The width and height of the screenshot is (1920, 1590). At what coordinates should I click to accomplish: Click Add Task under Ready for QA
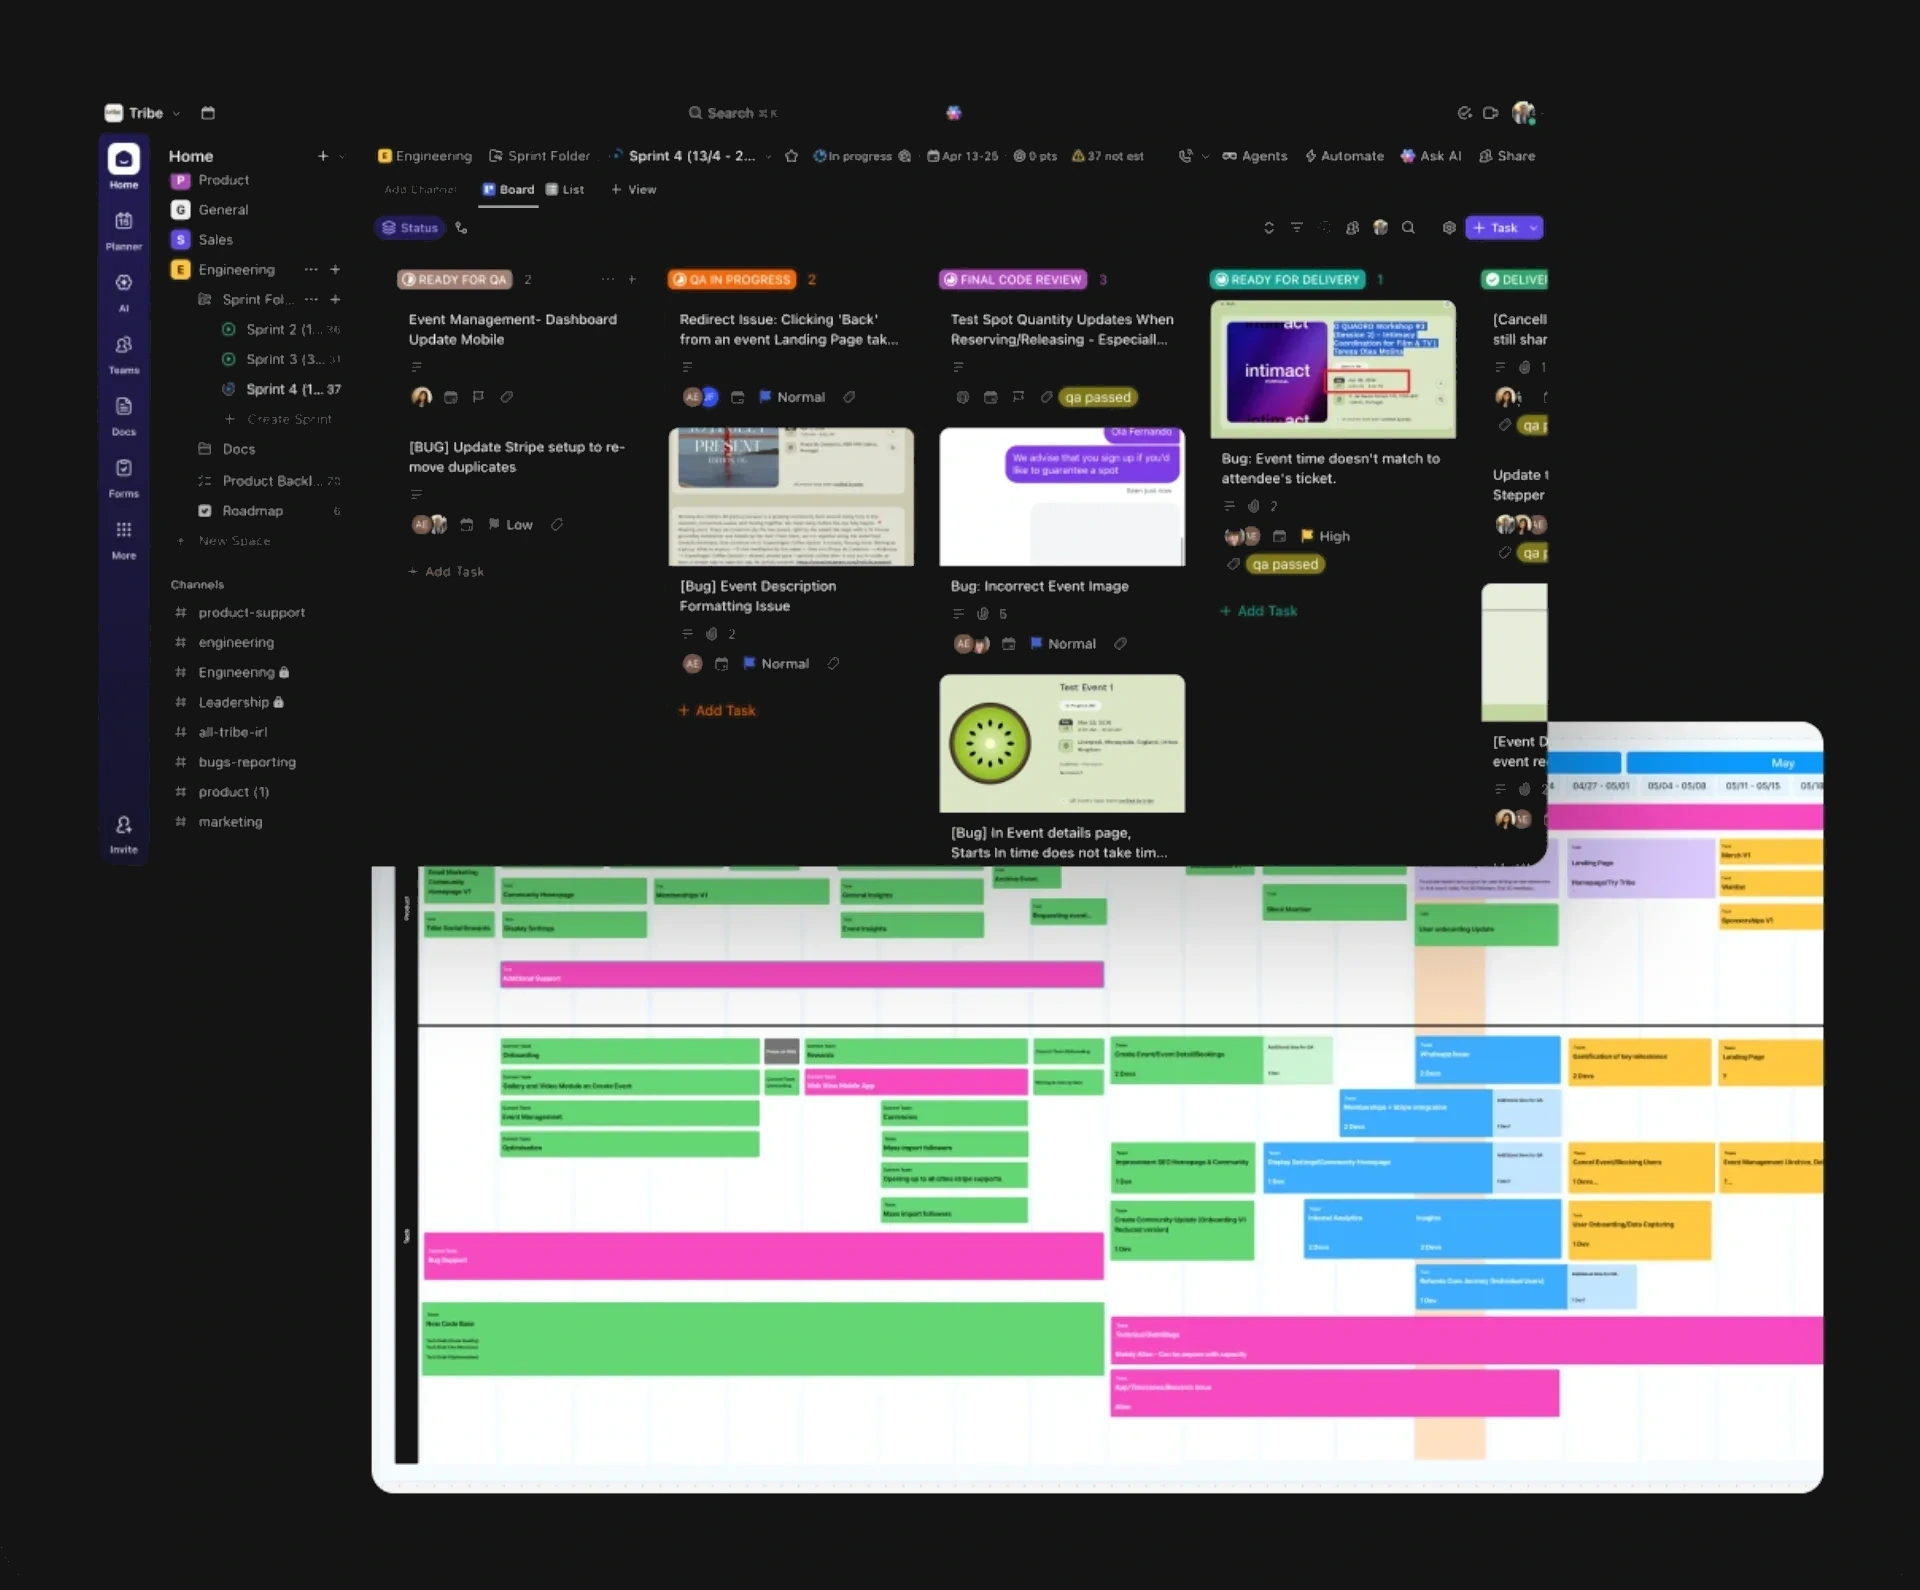pyautogui.click(x=446, y=571)
